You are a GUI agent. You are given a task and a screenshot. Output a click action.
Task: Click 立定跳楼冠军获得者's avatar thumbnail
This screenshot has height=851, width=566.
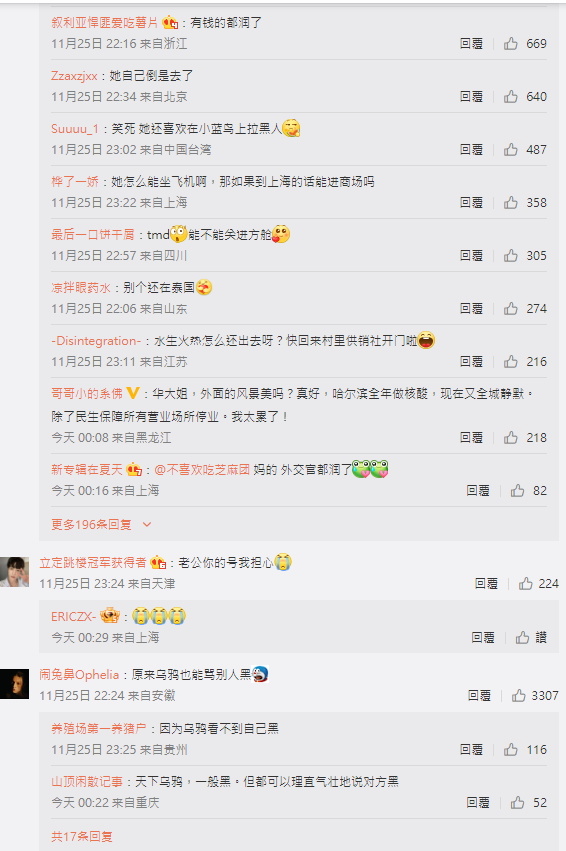15,571
